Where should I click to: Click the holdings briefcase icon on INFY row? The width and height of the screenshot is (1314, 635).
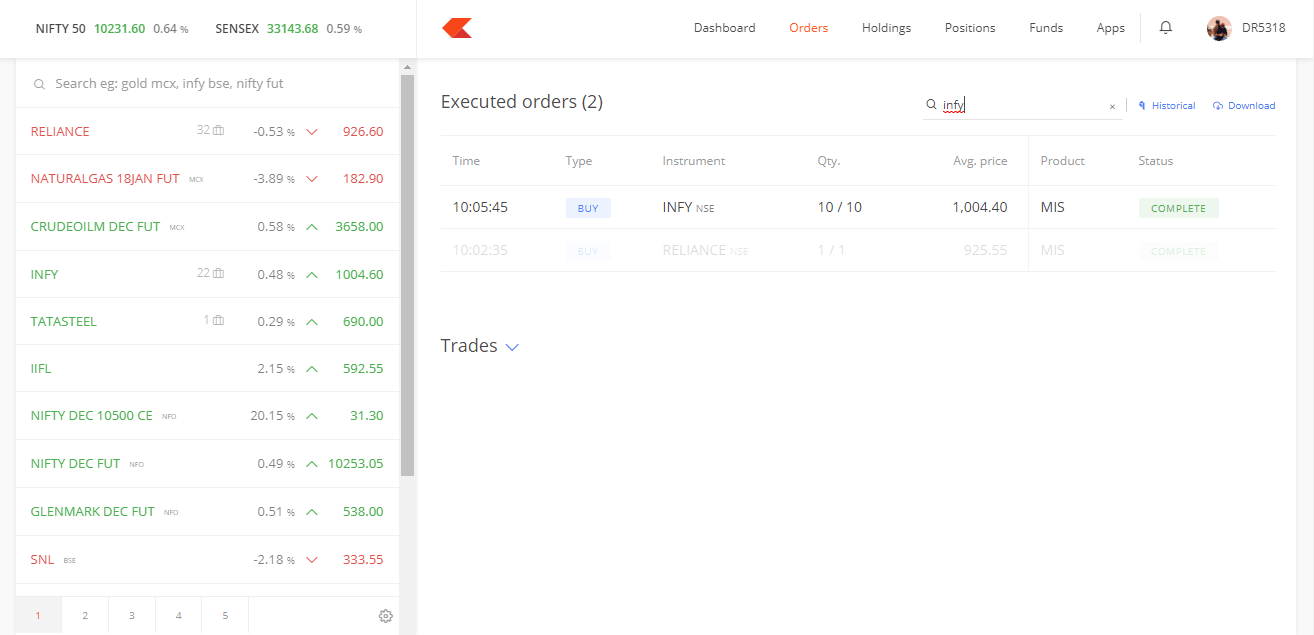click(218, 274)
